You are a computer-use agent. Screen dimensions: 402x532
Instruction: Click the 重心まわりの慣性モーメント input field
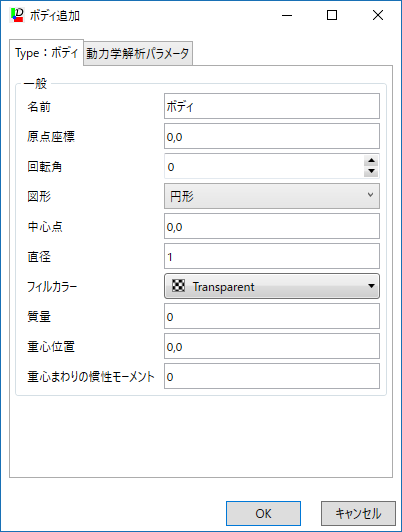[272, 376]
